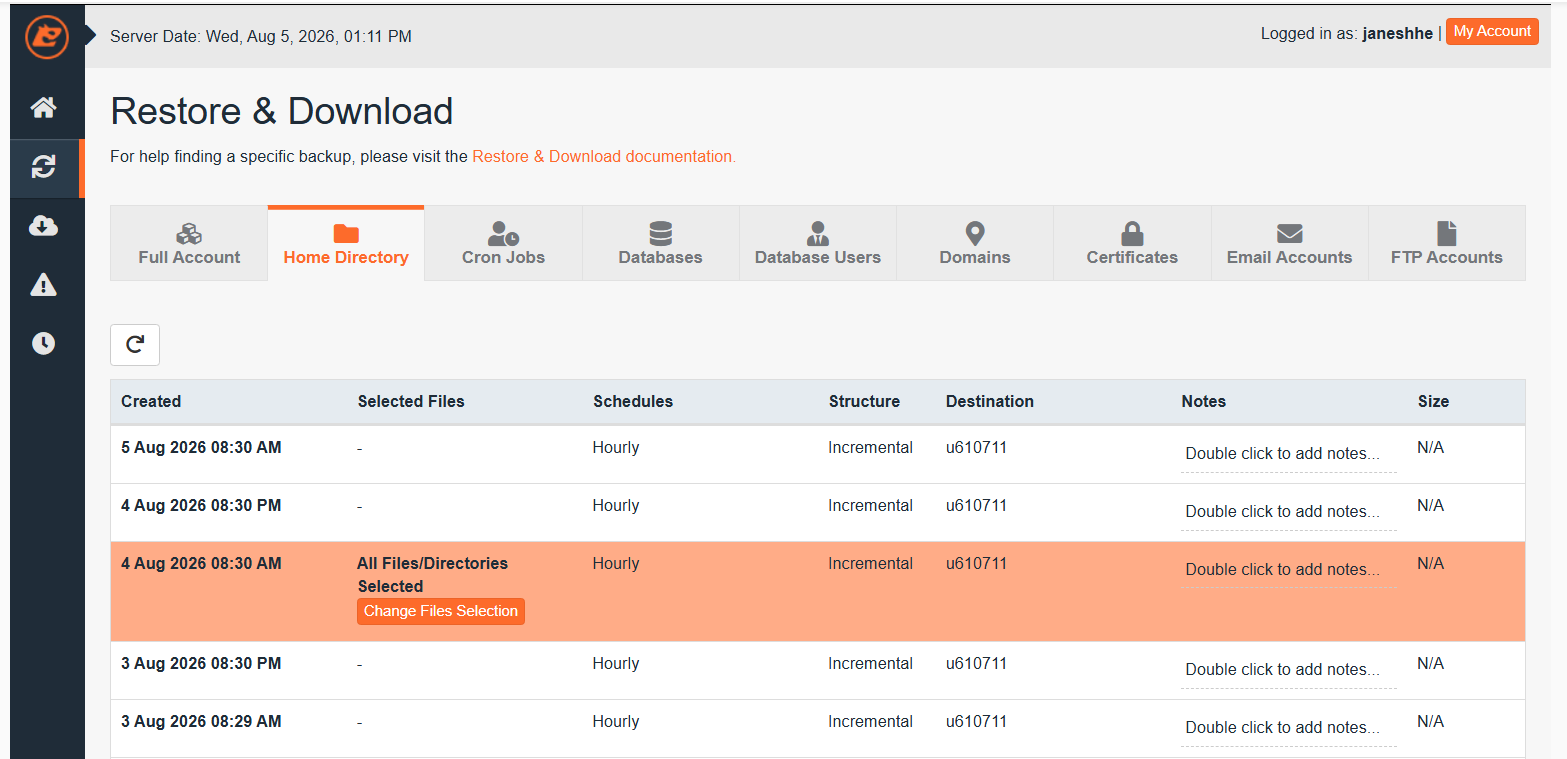The width and height of the screenshot is (1567, 759).
Task: Go to the Home dashboard icon
Action: pos(44,107)
